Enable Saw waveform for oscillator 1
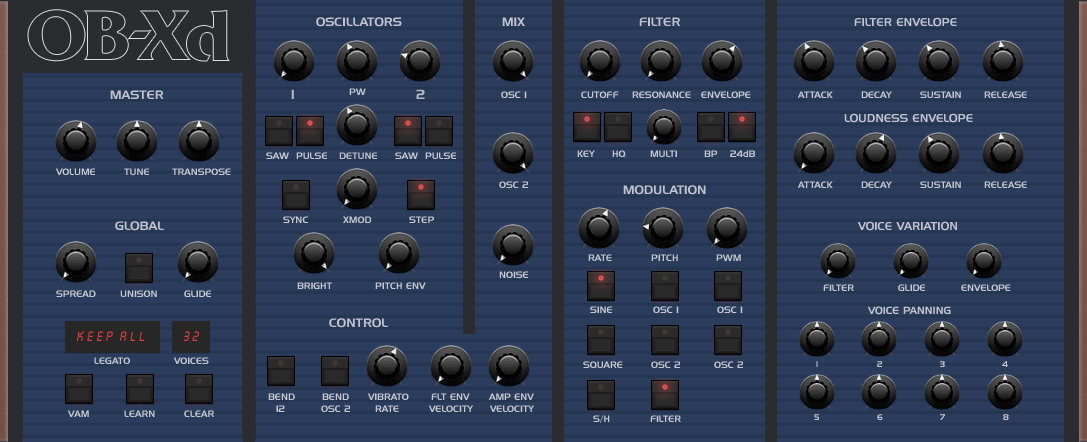The image size is (1087, 442). [x=279, y=131]
